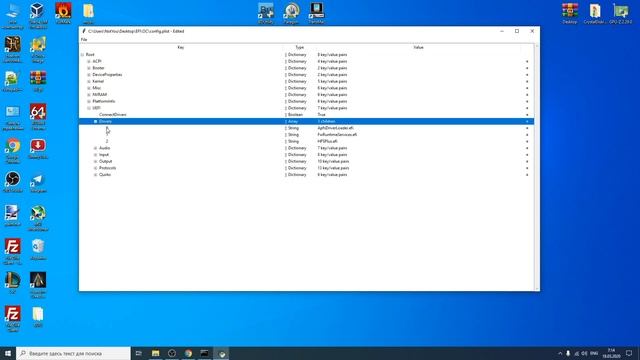Expand the Booter dictionary node
The height and width of the screenshot is (360, 640).
[x=89, y=68]
